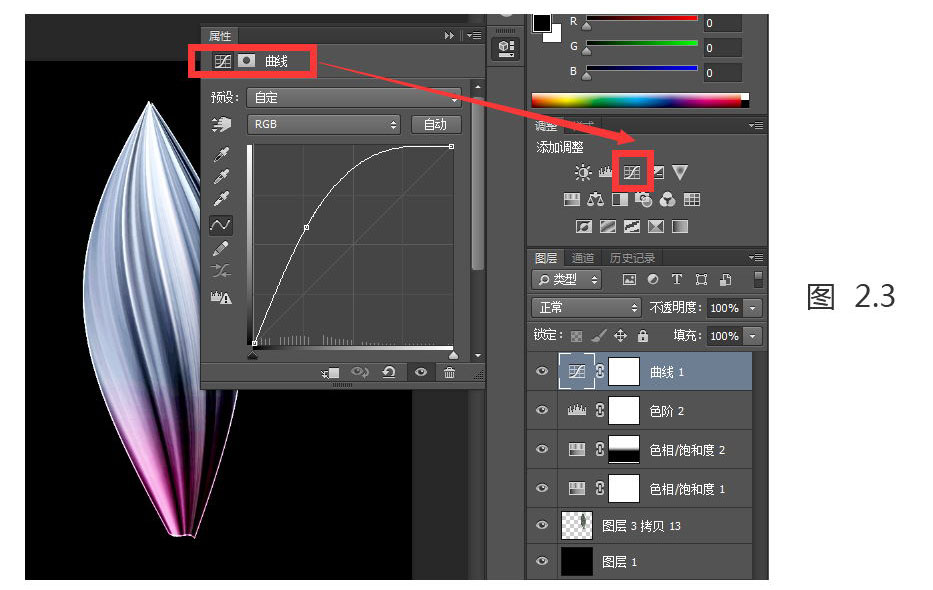Screen dimensions: 933x590
Task: Hide the 色相/饱和度 2 layer
Action: pyautogui.click(x=542, y=449)
